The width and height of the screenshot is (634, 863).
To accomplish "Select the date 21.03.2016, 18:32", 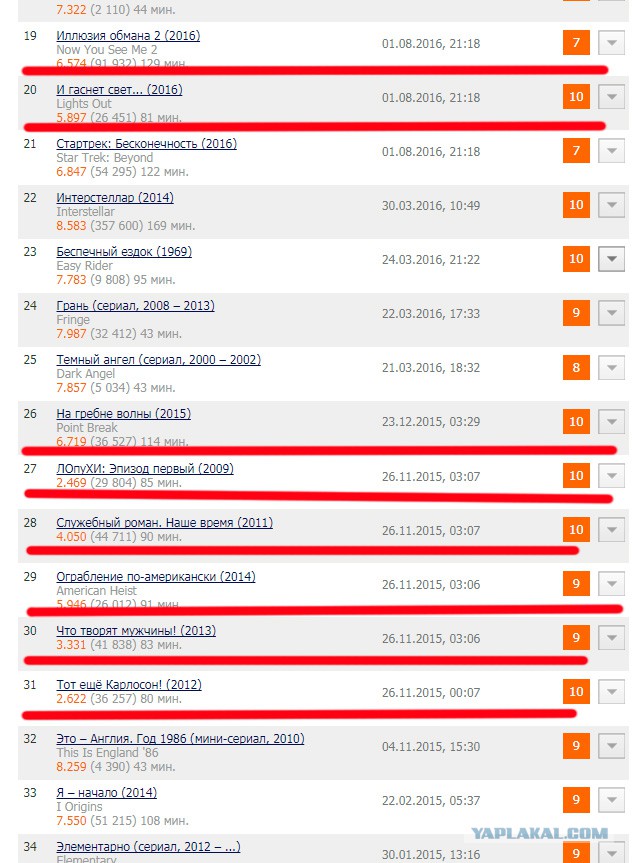I will click(431, 367).
